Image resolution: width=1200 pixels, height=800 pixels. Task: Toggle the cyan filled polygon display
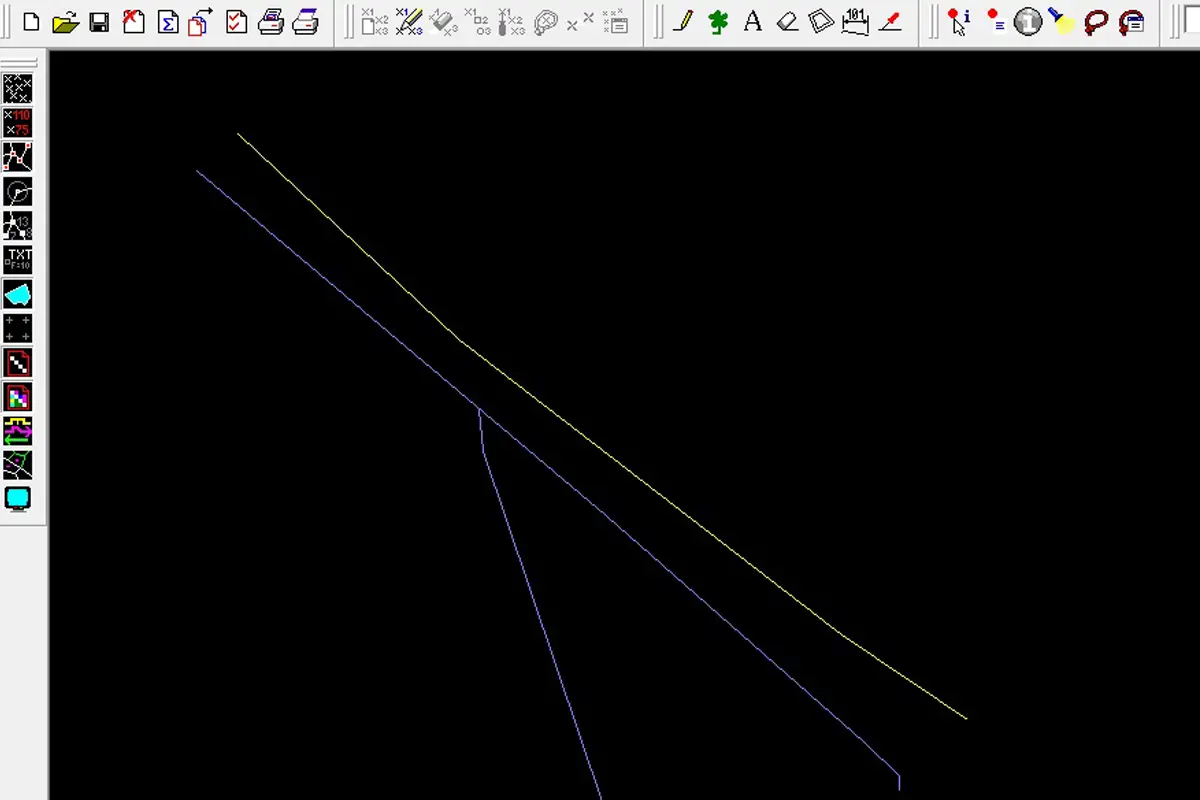[18, 294]
